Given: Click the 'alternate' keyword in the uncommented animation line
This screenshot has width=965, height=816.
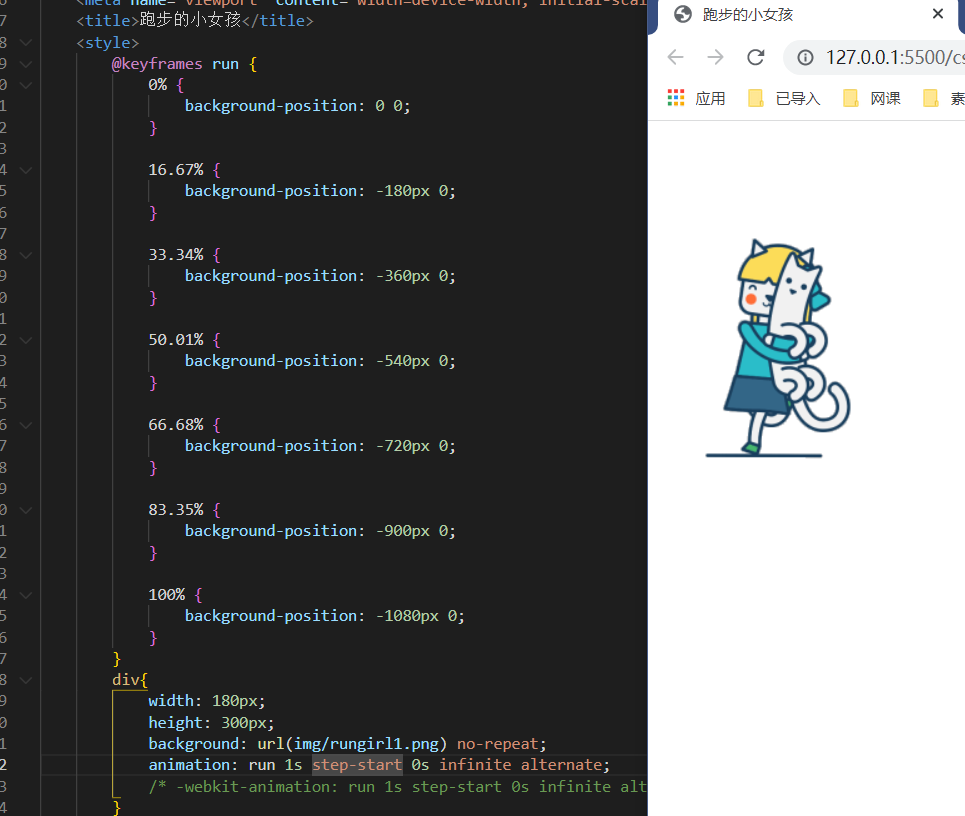Looking at the screenshot, I should tap(561, 765).
